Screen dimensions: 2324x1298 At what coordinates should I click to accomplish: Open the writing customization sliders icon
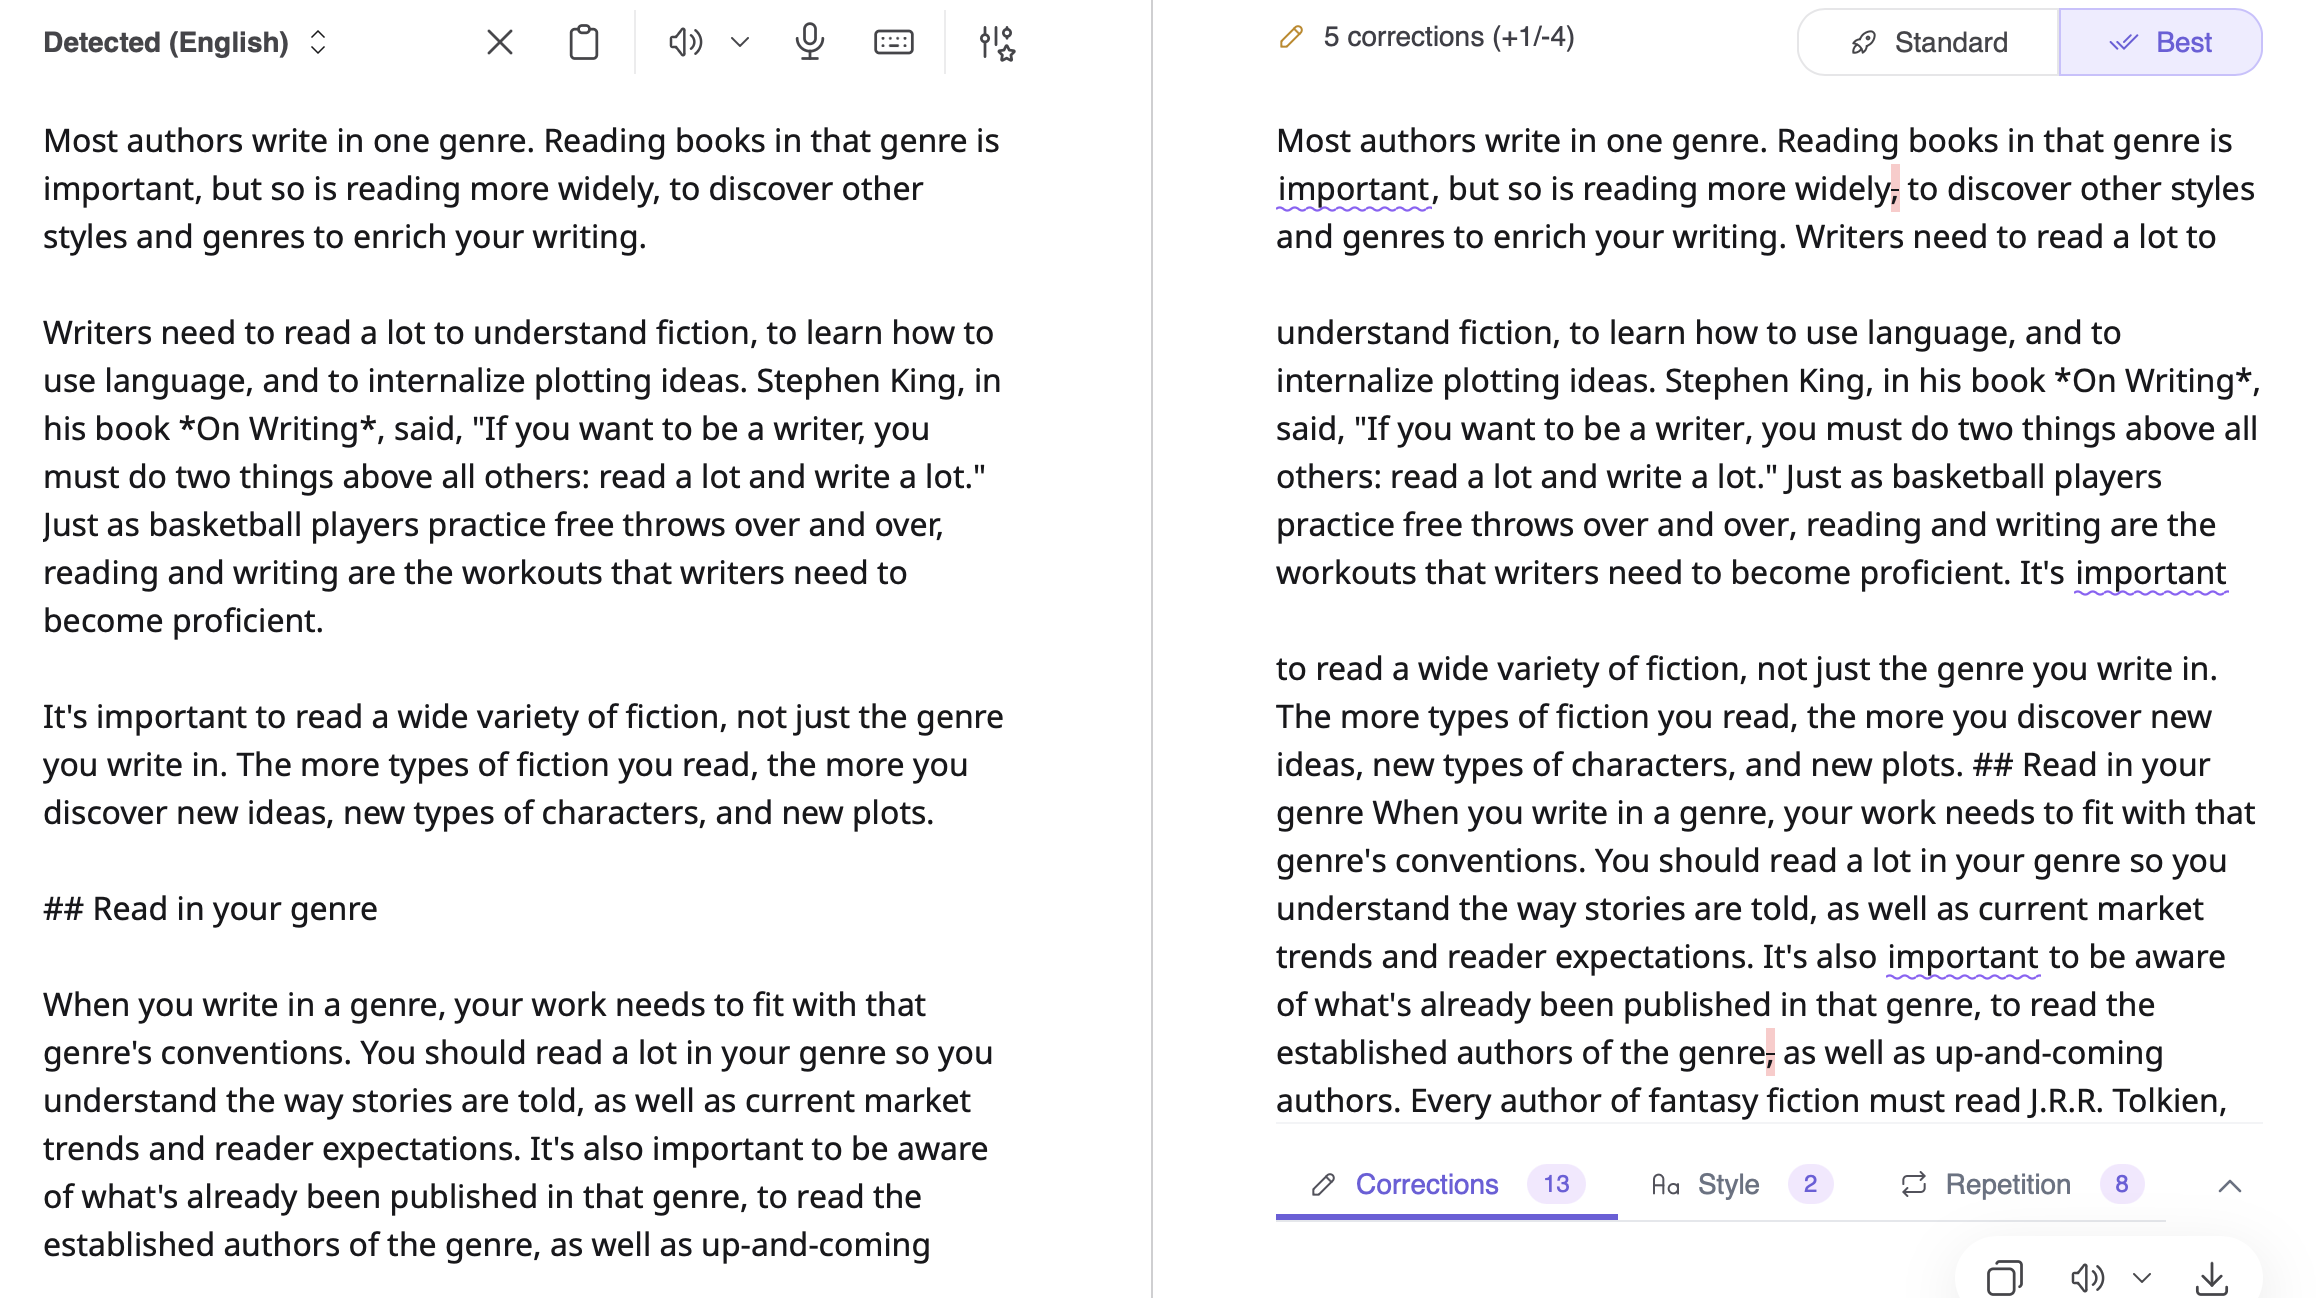997,42
